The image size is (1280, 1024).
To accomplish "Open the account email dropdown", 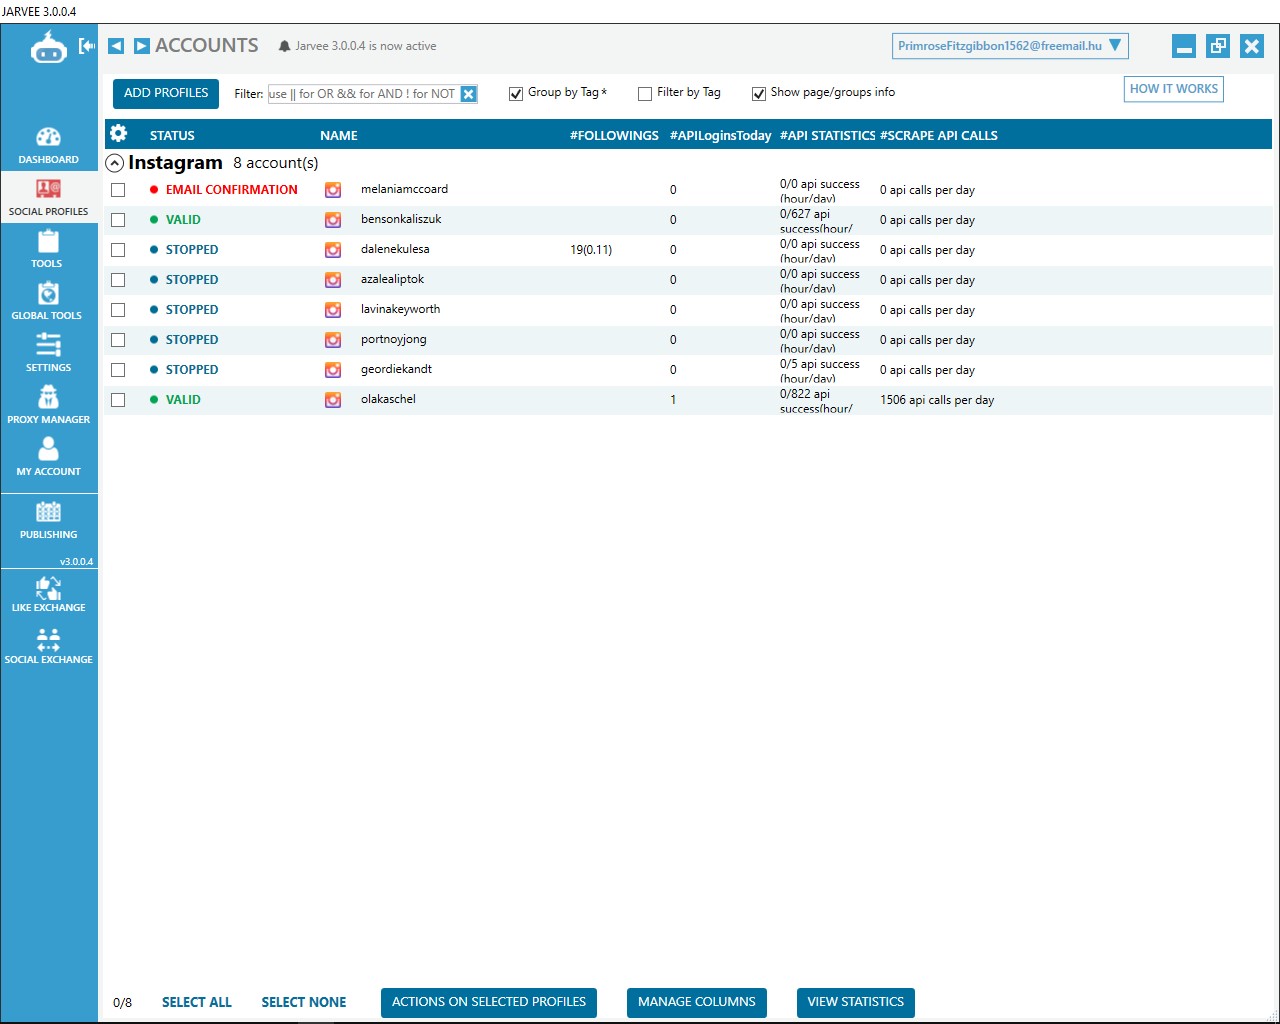I will (1010, 46).
